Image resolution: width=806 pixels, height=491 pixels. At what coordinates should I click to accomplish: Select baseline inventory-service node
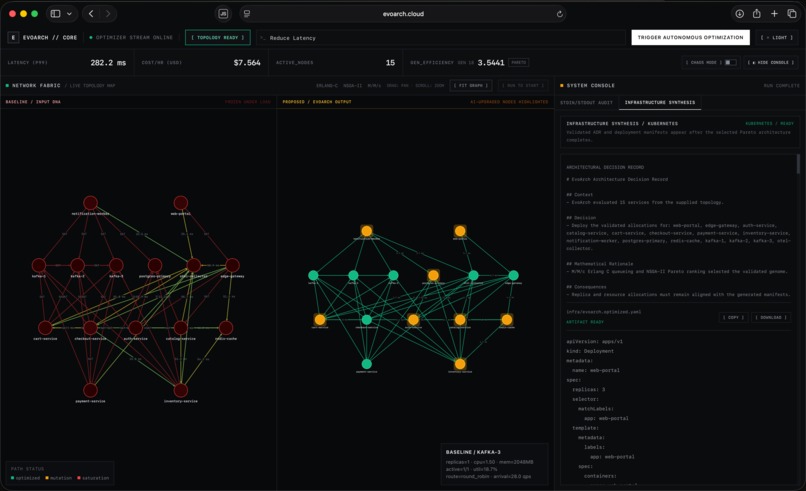[x=180, y=390]
